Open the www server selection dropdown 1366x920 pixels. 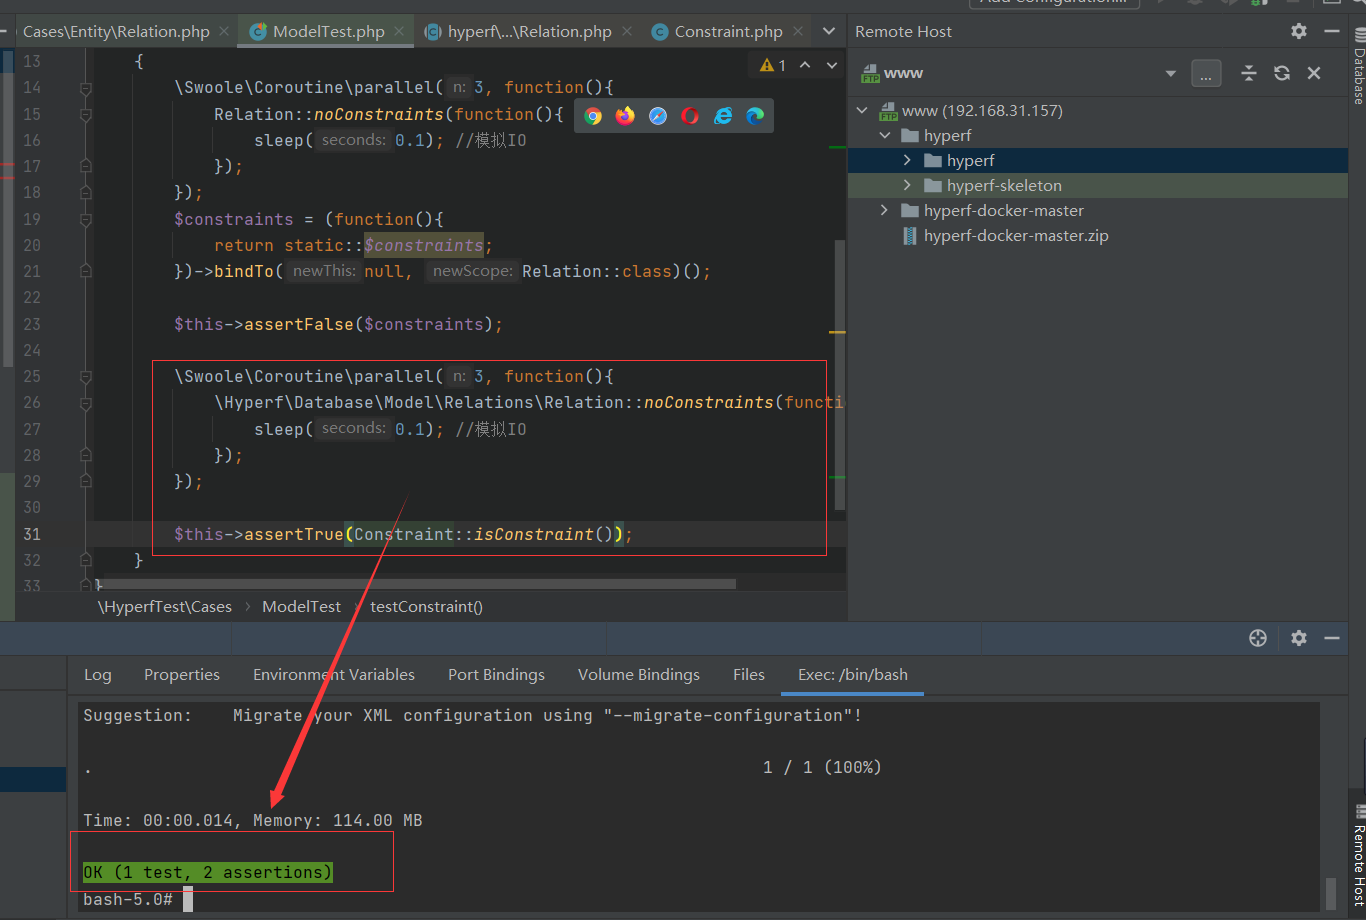click(1170, 72)
